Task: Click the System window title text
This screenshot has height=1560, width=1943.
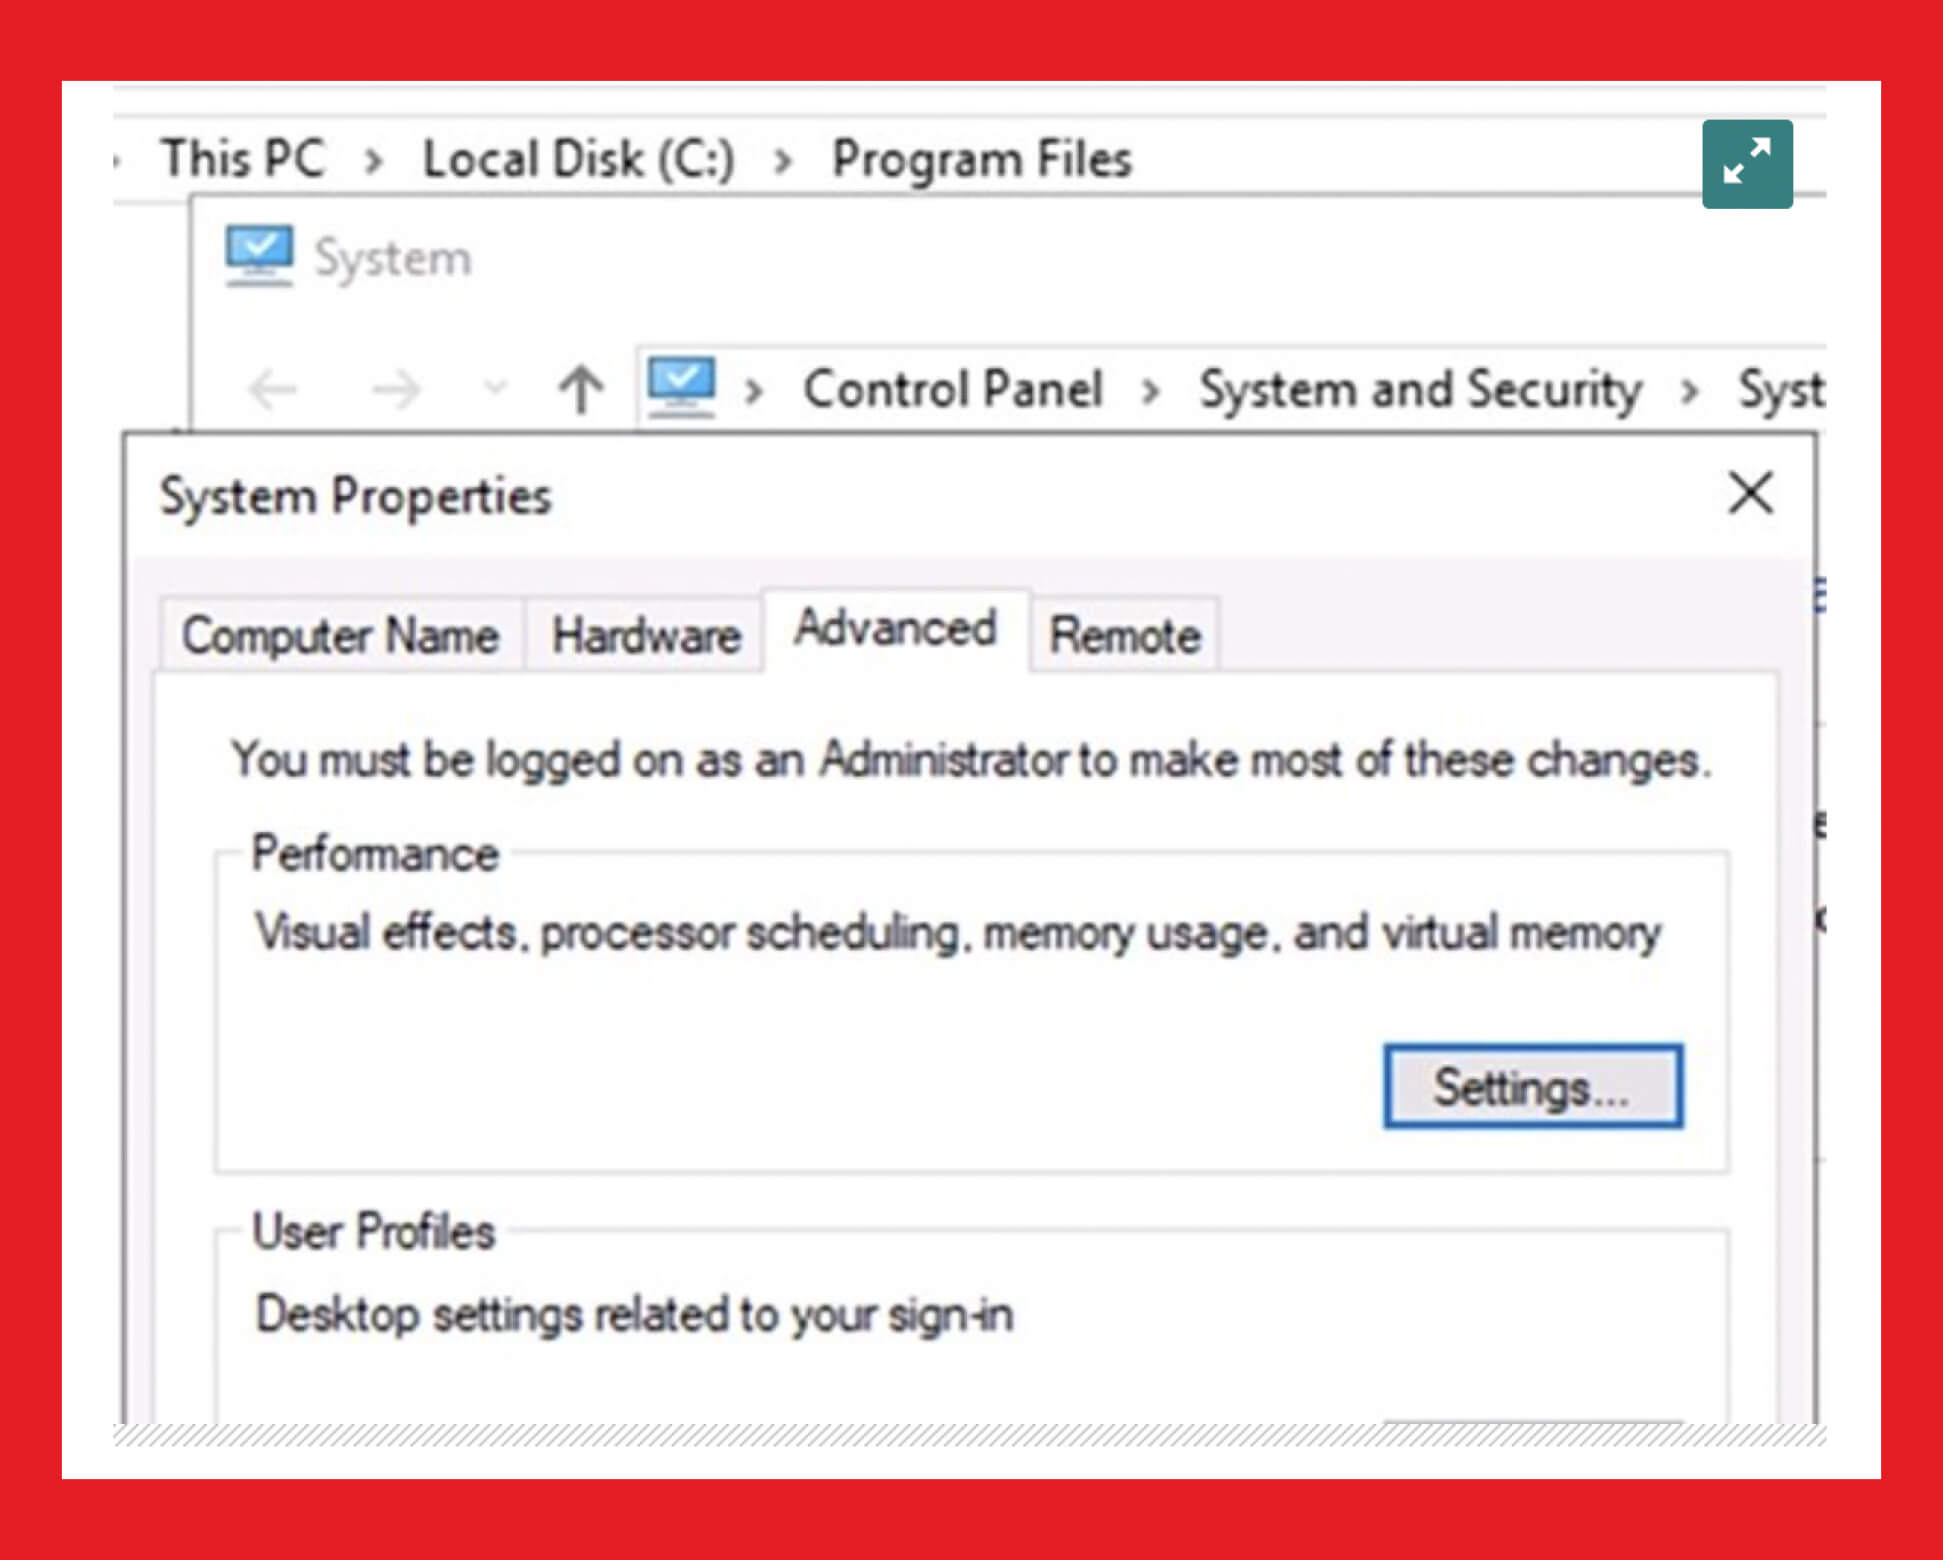Action: click(x=392, y=258)
